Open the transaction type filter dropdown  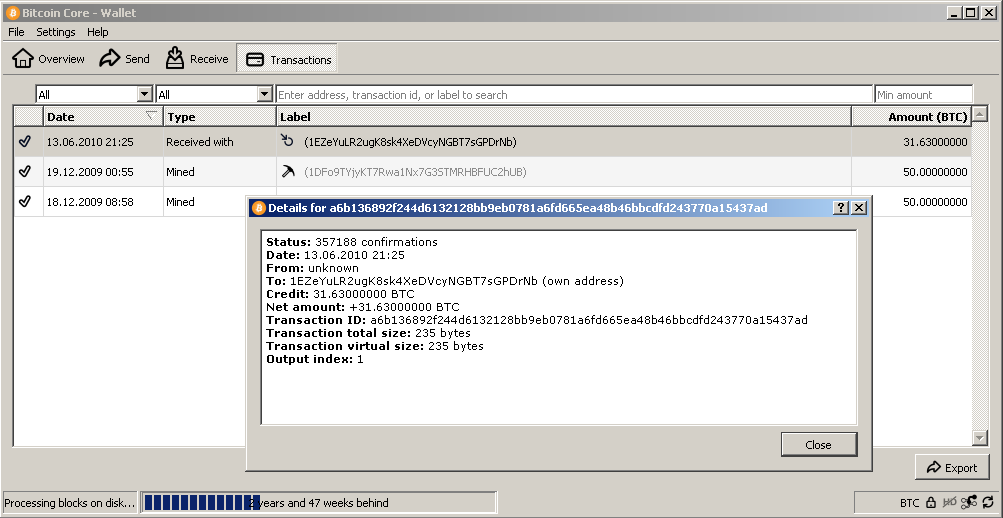tap(265, 95)
